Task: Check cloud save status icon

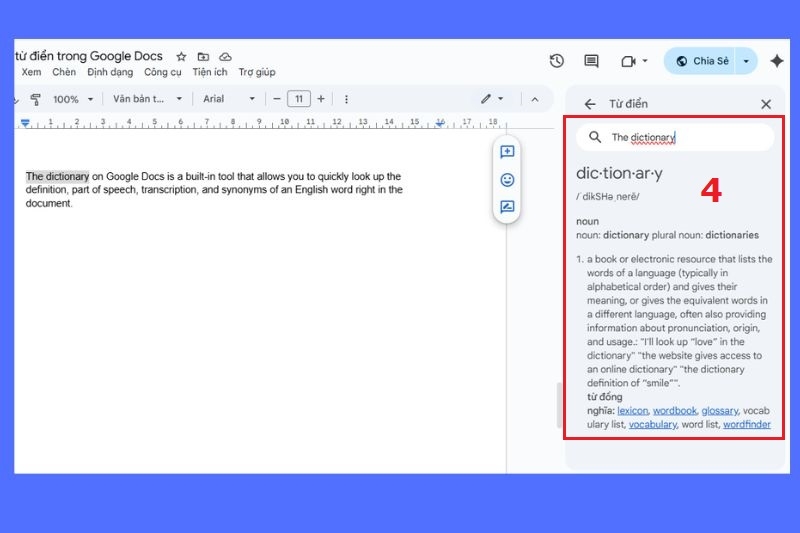Action: [225, 57]
